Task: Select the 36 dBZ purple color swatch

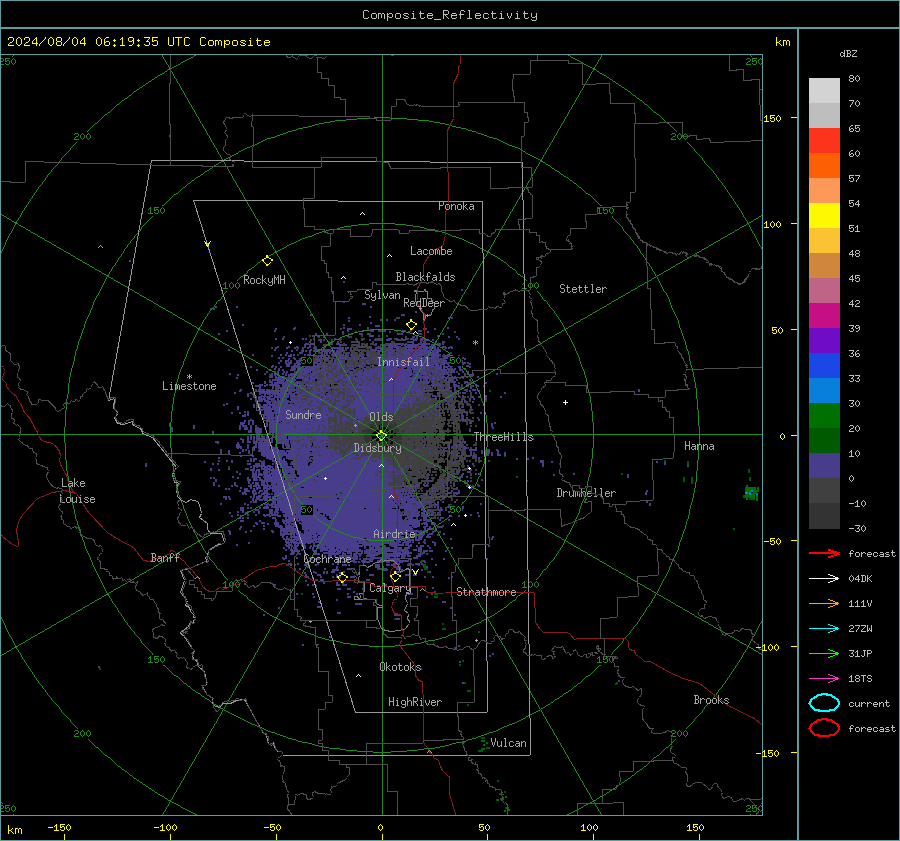Action: pos(824,340)
